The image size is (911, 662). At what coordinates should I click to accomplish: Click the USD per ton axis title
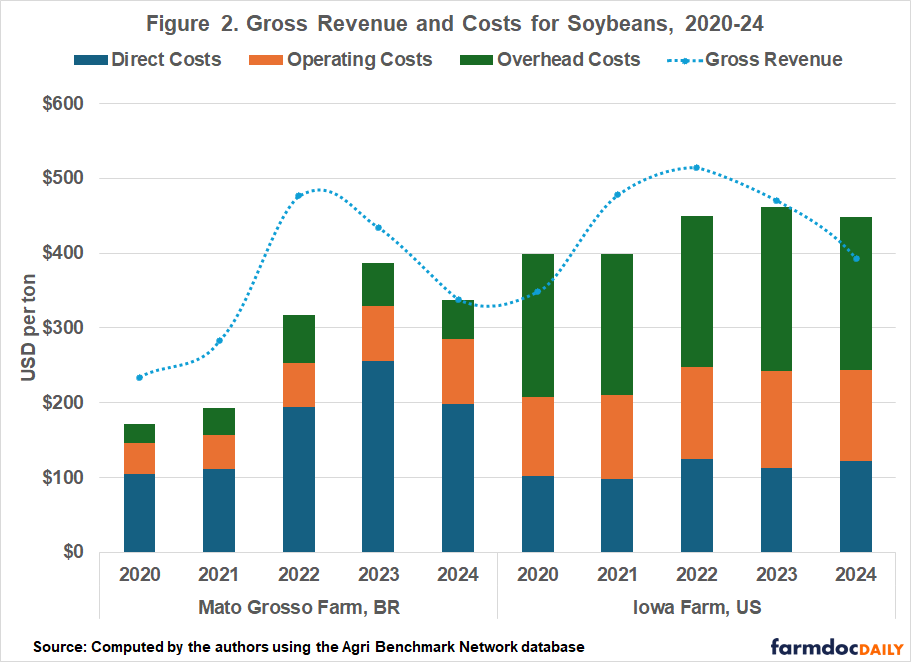(31, 327)
